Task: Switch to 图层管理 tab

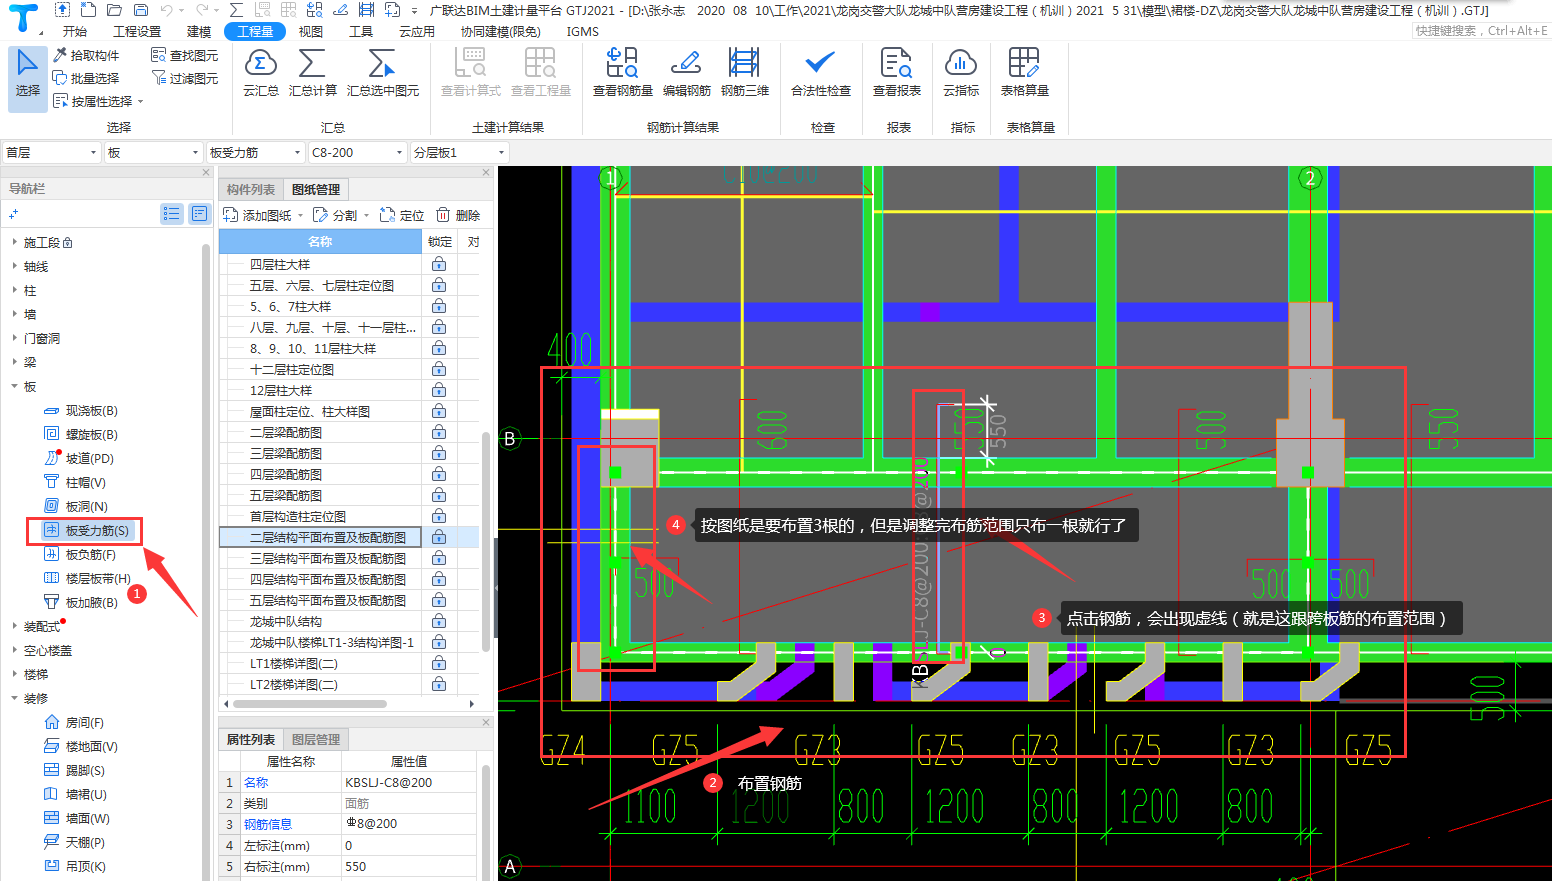Action: (316, 739)
